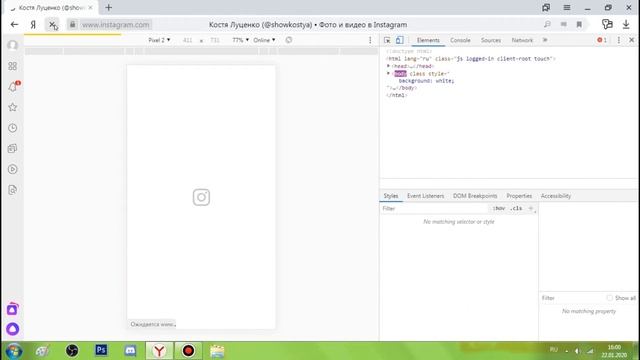Open Photoshop from taskbar
Image resolution: width=640 pixels, height=360 pixels.
tap(101, 350)
